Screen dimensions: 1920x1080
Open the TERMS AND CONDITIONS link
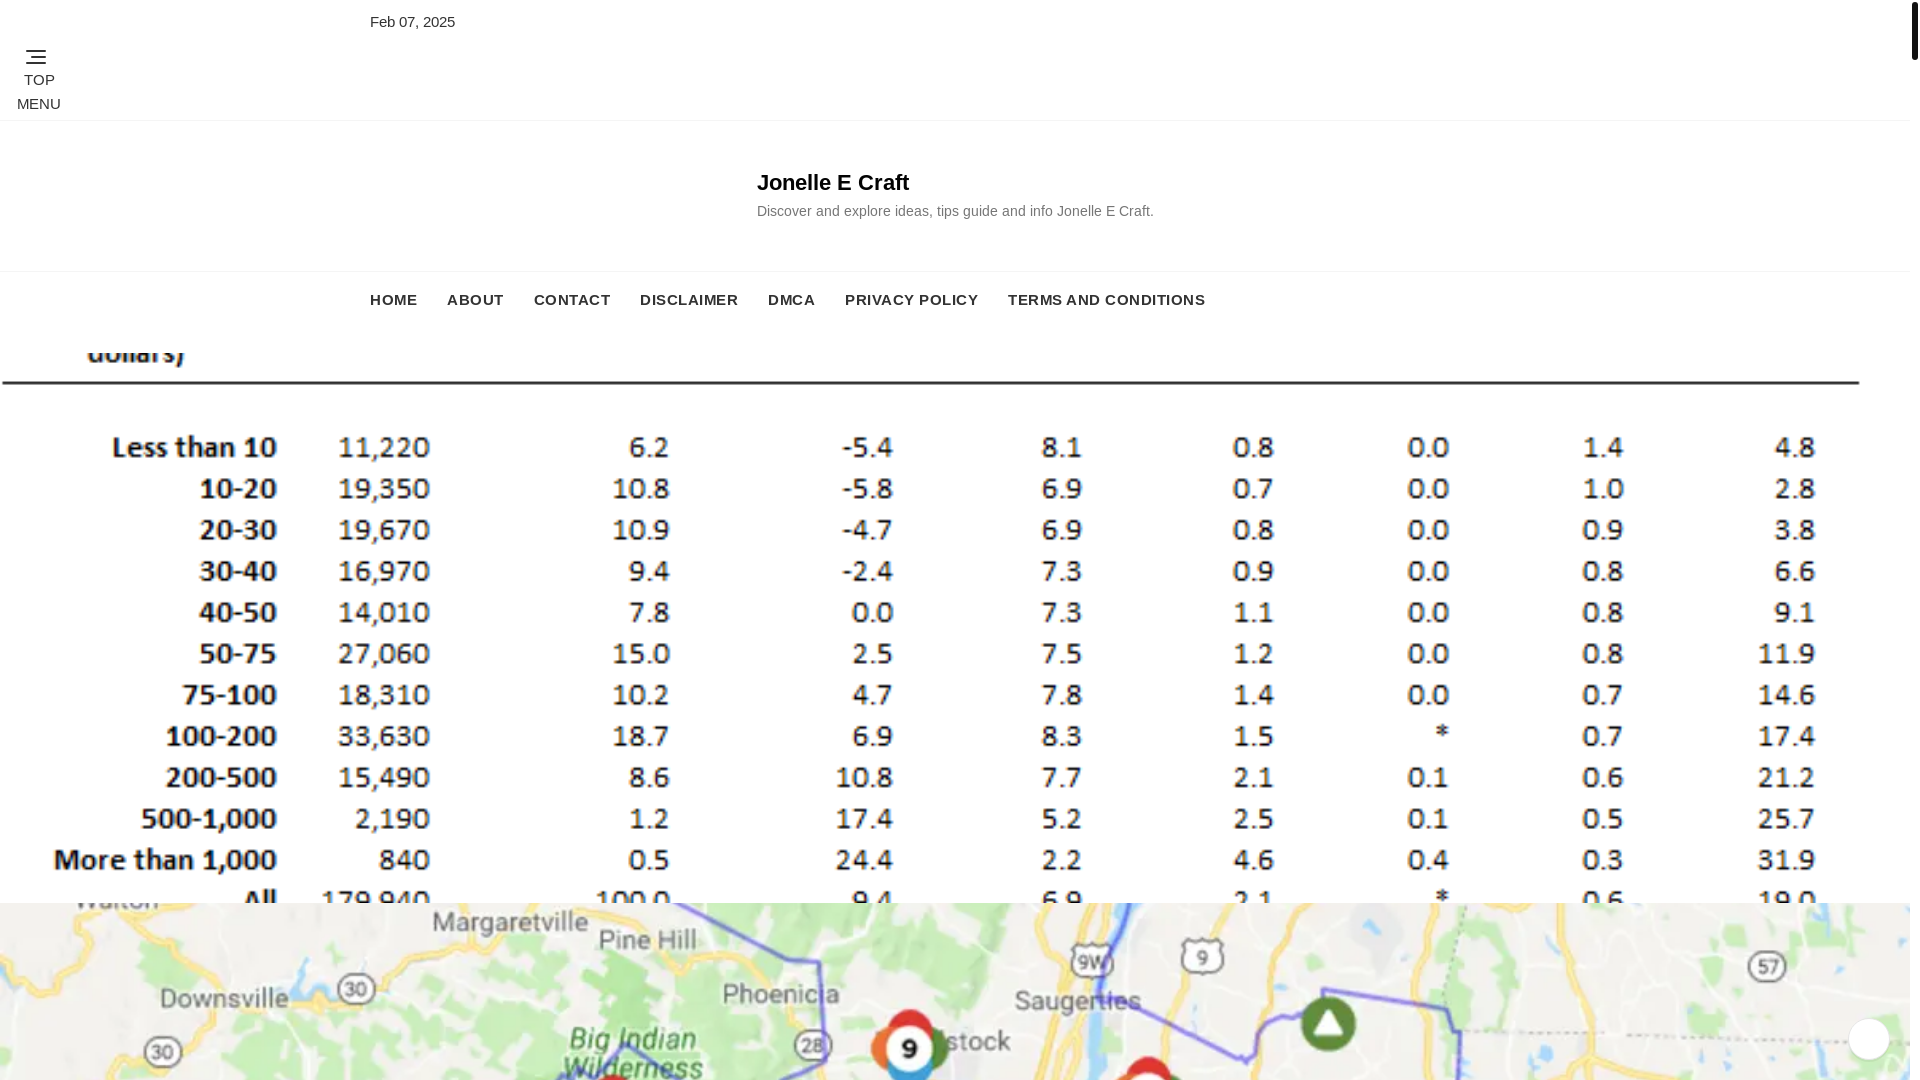[1106, 300]
